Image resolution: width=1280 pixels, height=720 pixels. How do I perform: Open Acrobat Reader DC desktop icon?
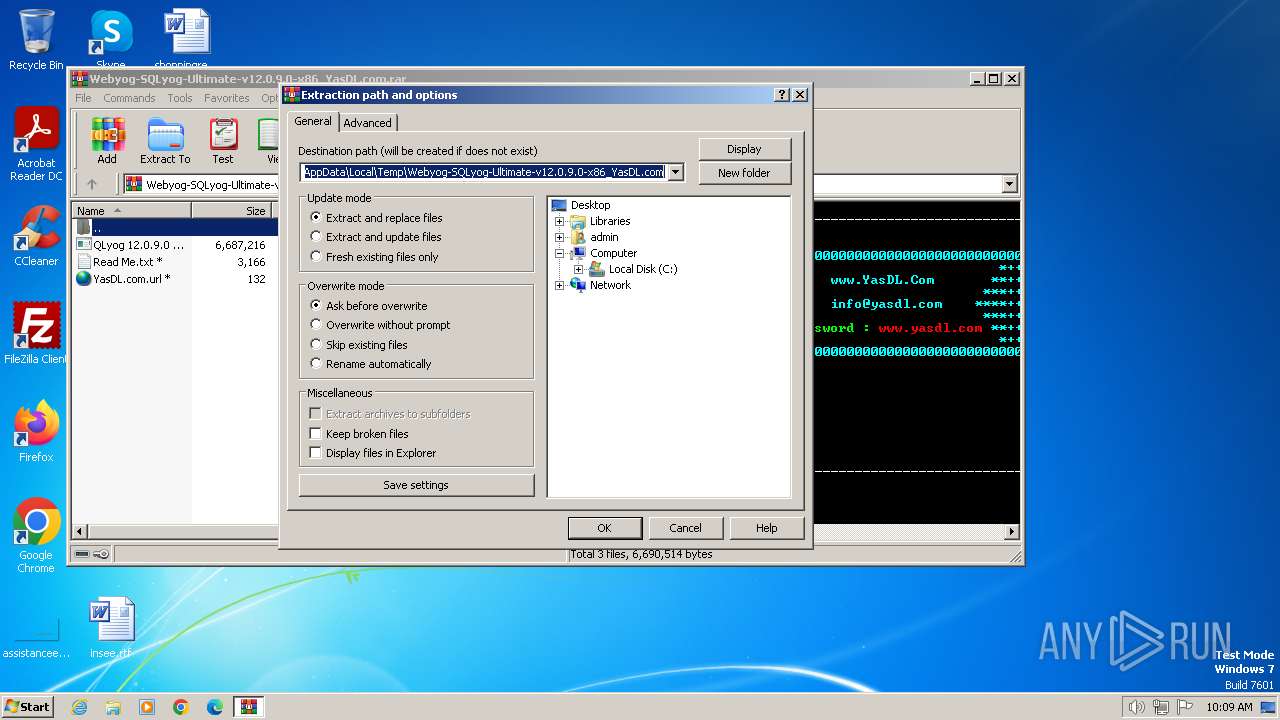(36, 145)
